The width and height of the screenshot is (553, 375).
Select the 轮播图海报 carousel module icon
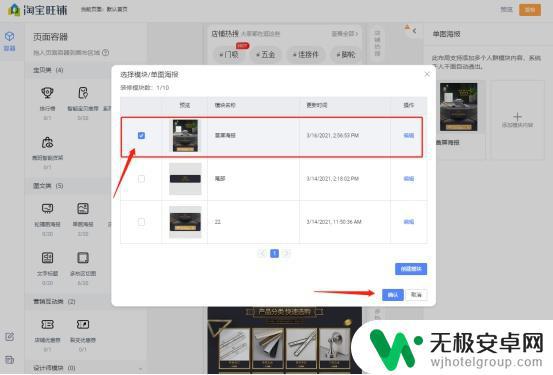click(47, 208)
